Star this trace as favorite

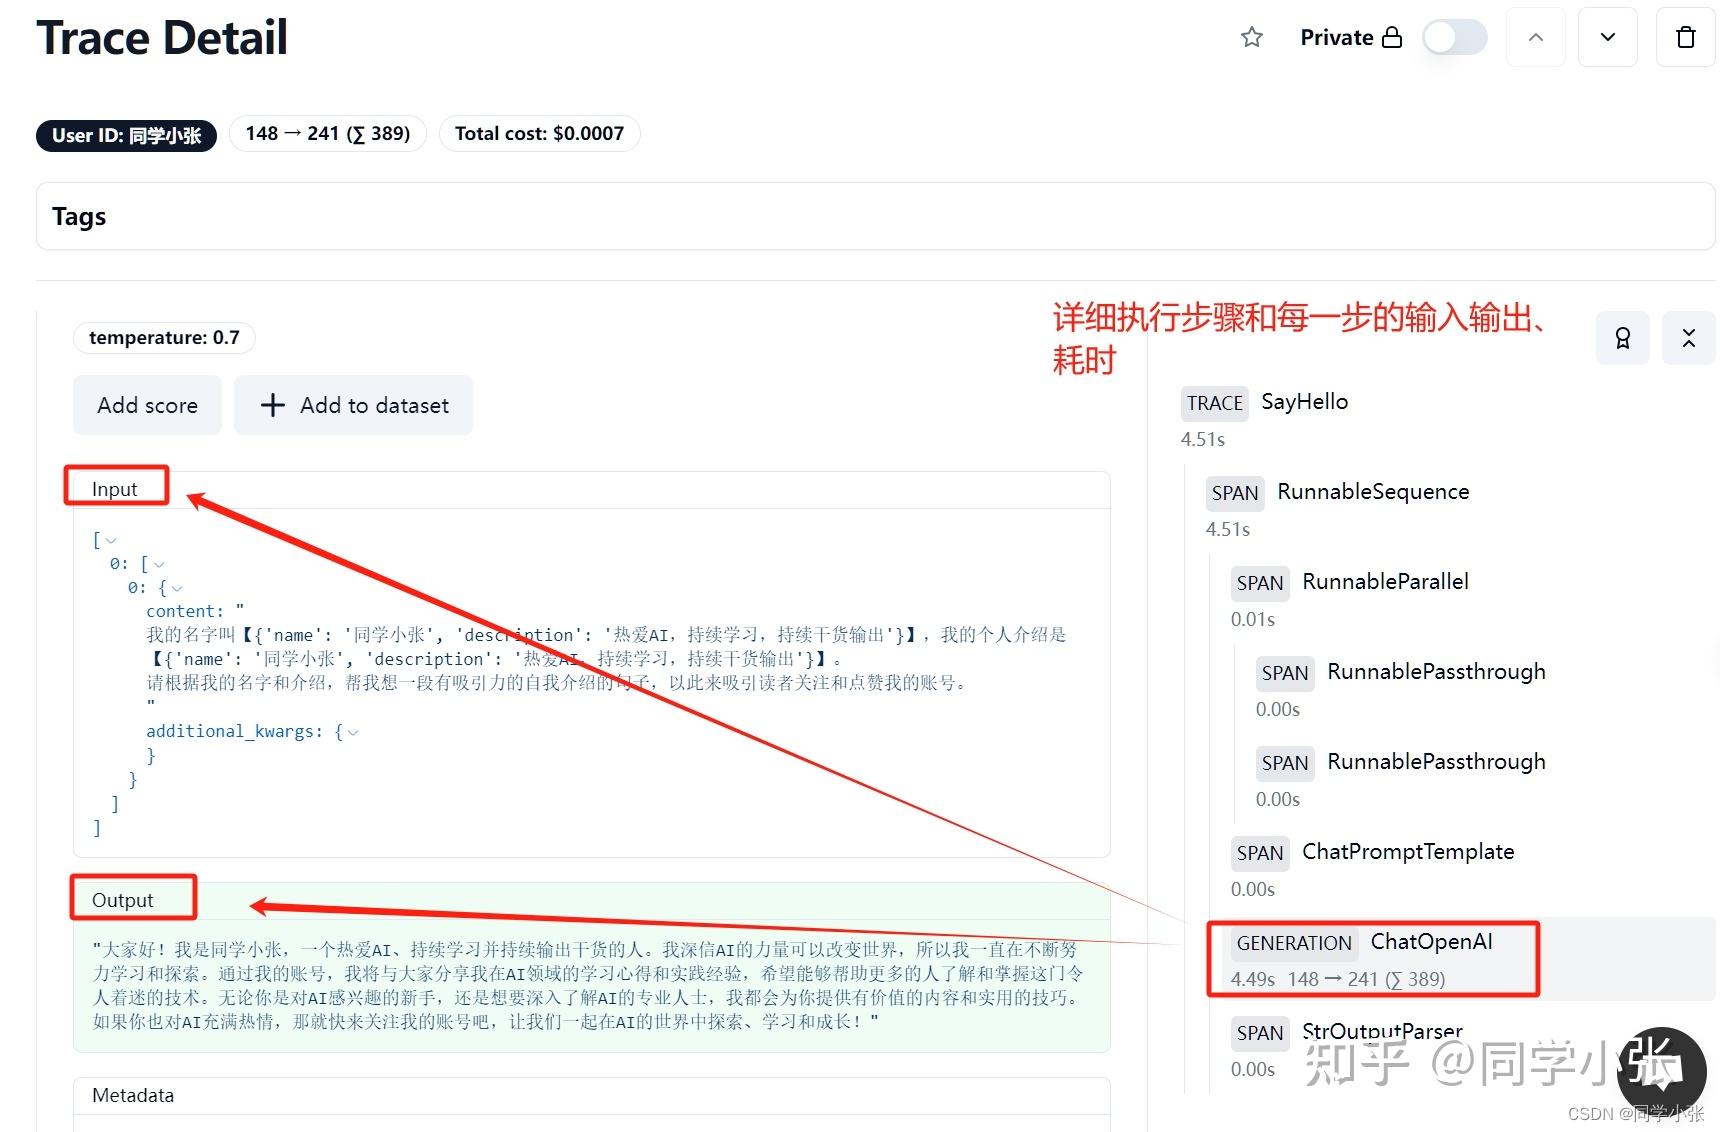coord(1251,37)
